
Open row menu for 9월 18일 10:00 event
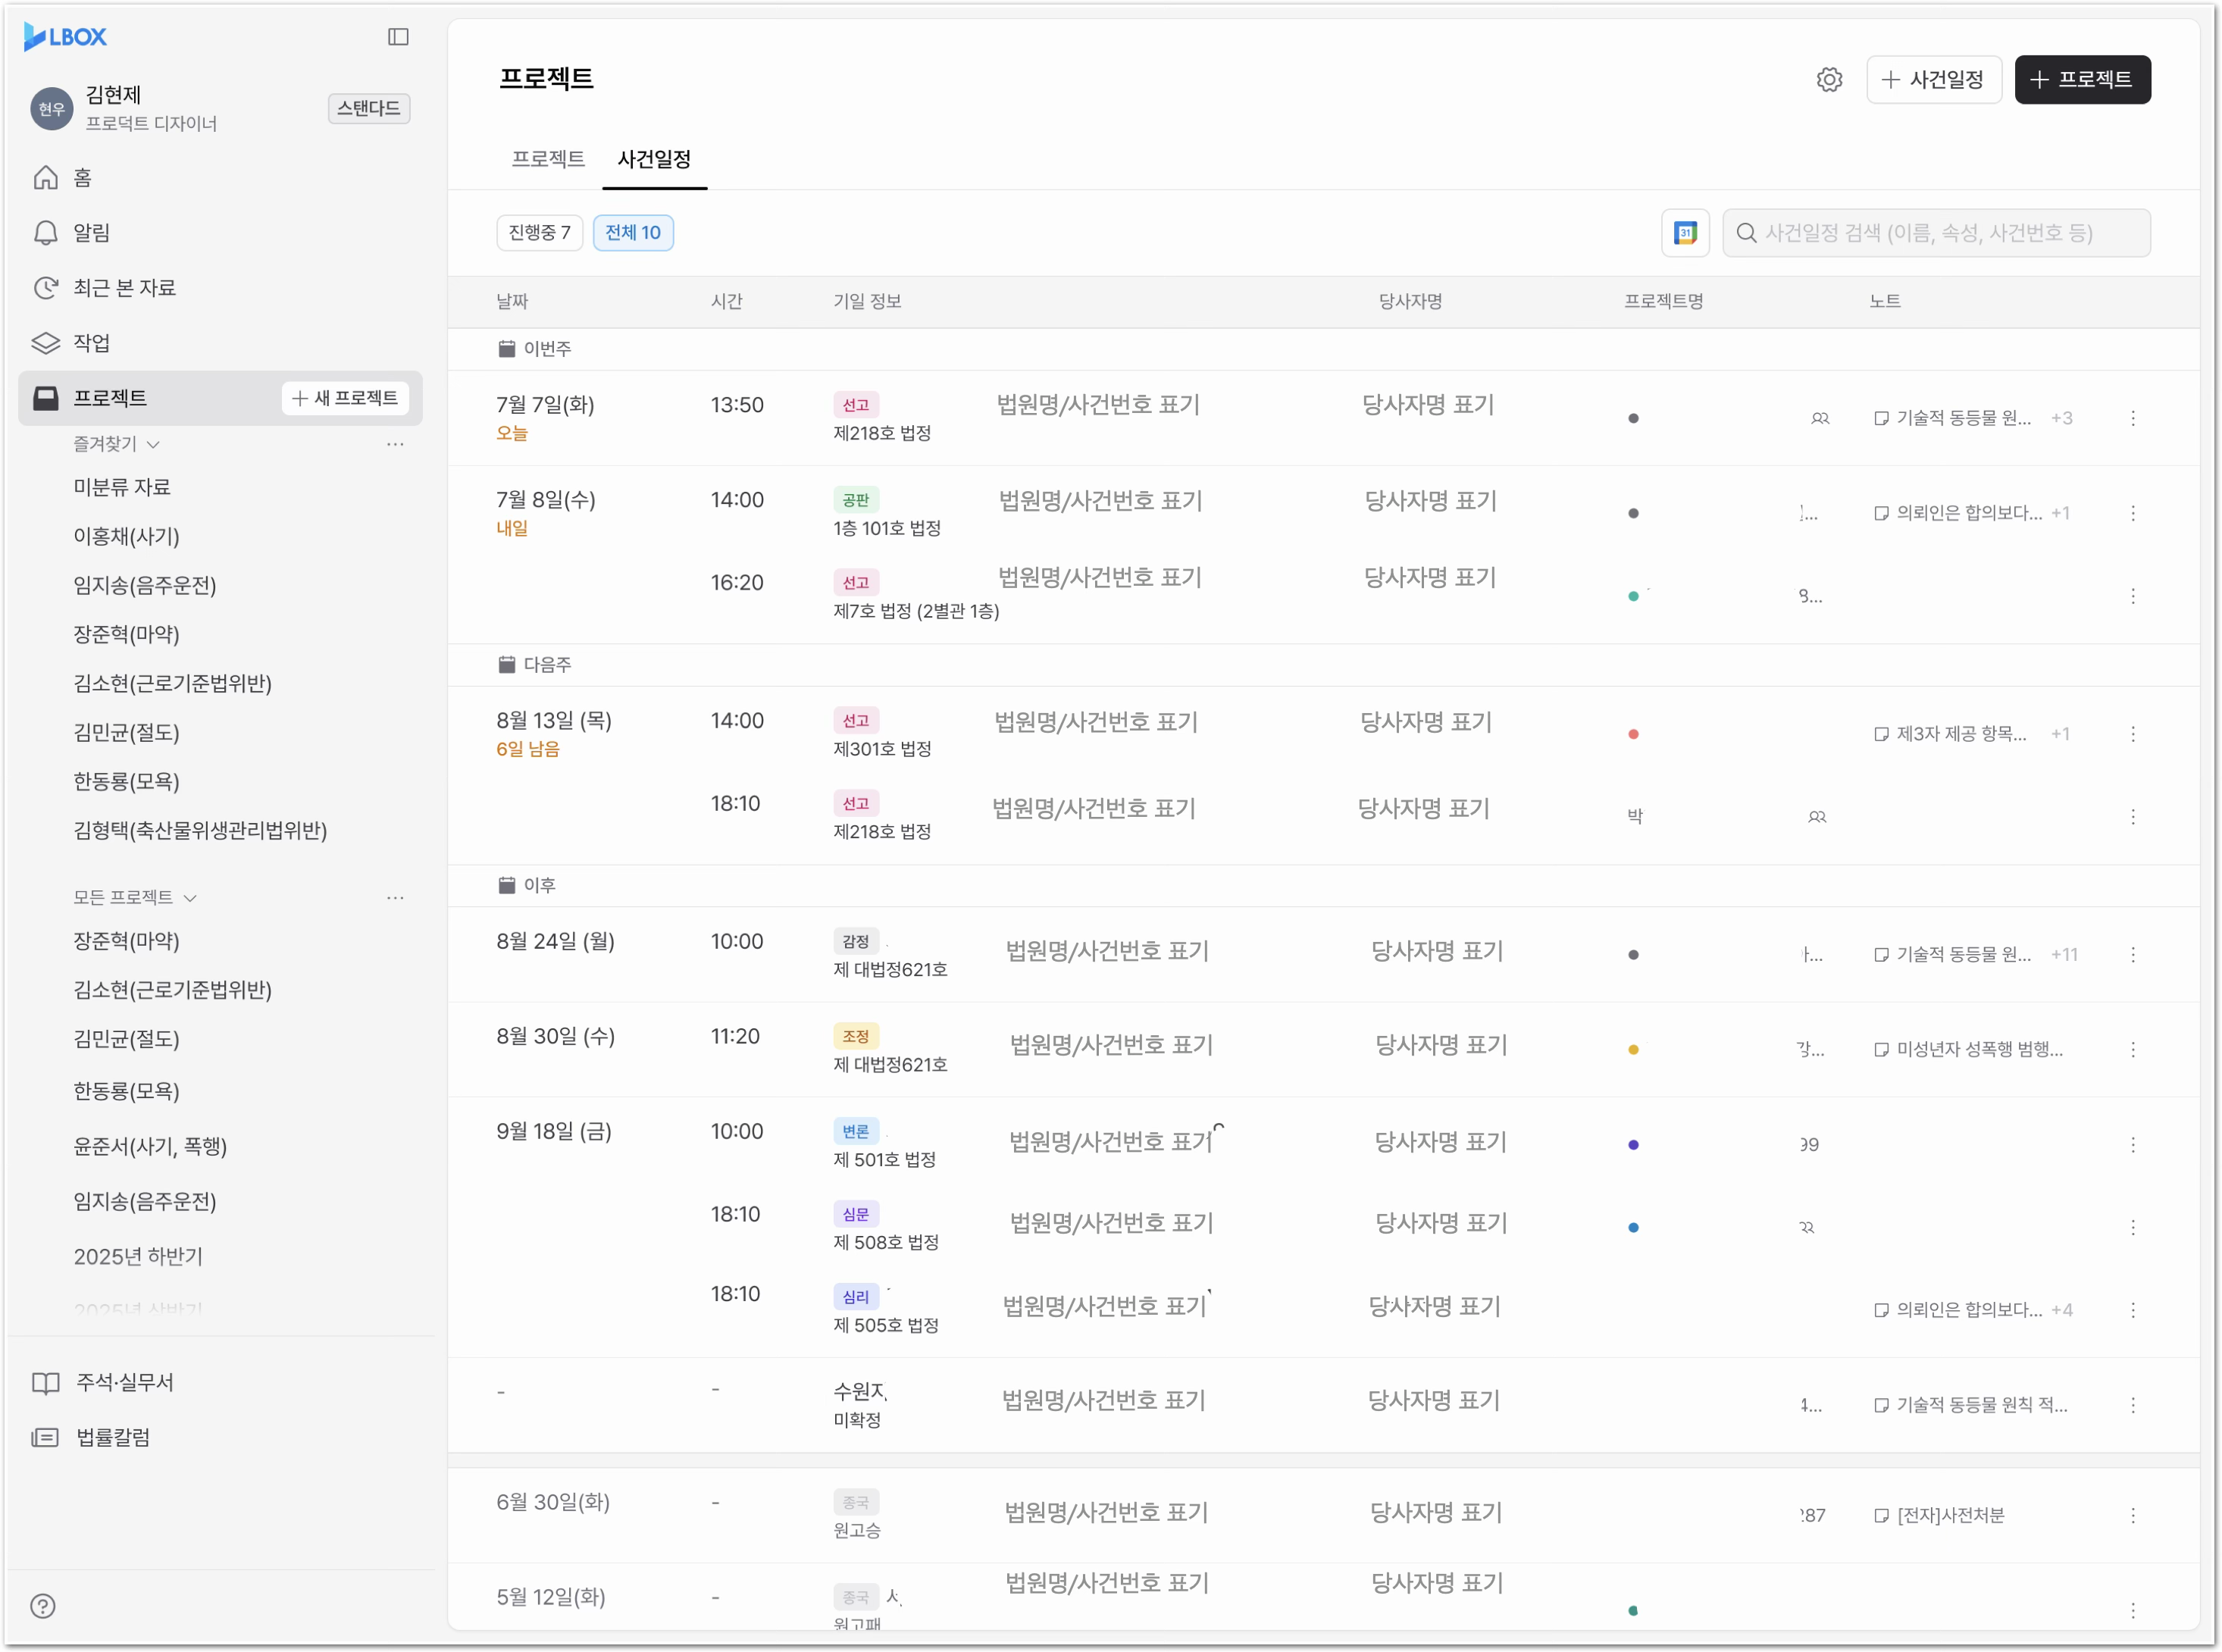[x=2133, y=1145]
